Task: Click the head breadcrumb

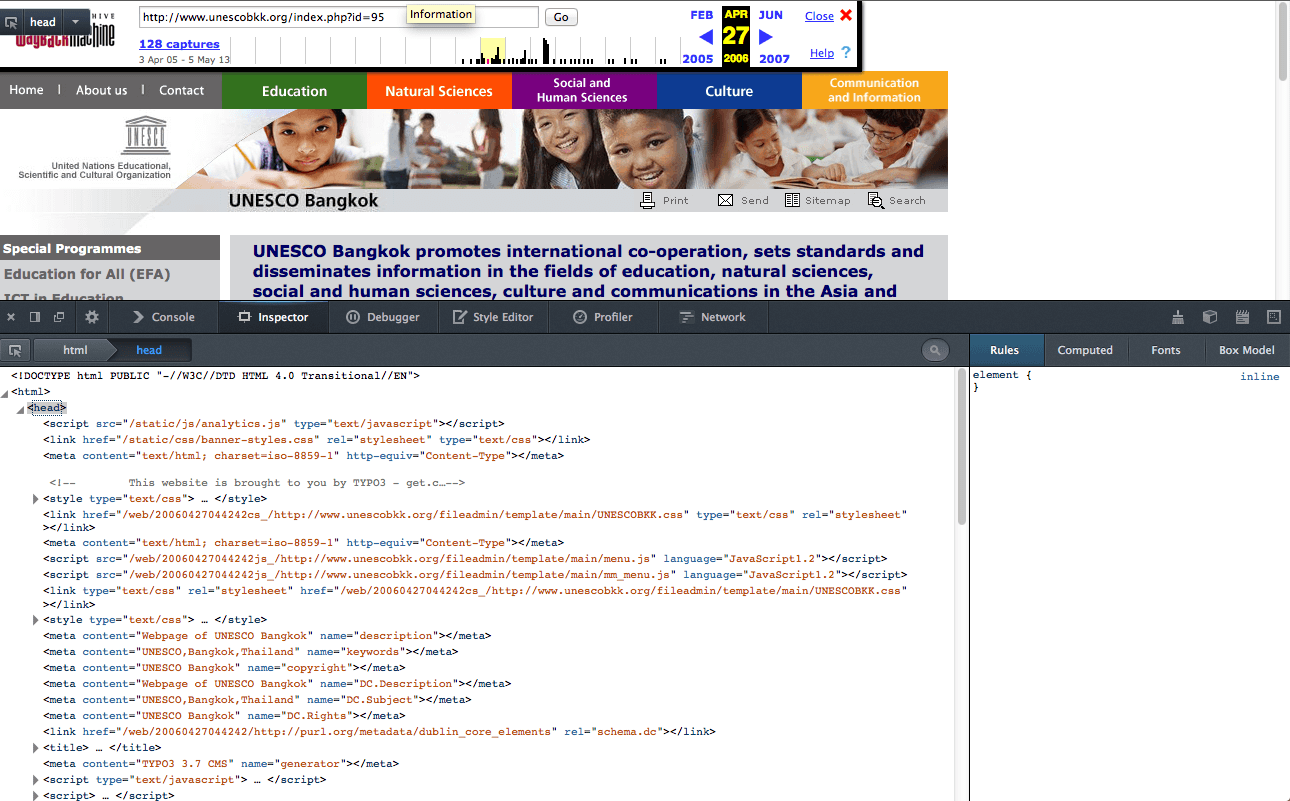Action: pos(149,350)
